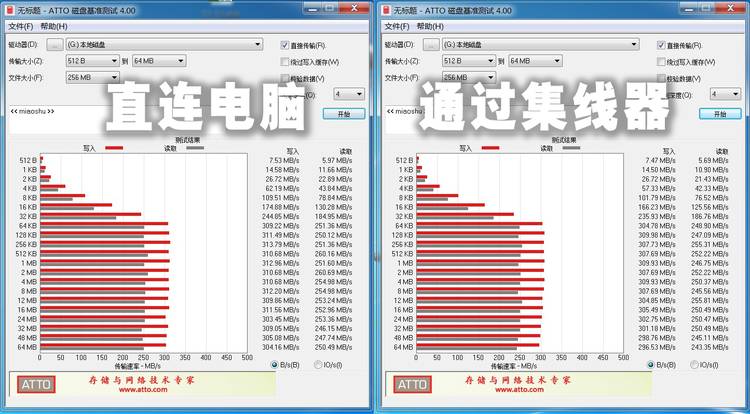Click the ATTO logo in right window banner
Image resolution: width=750 pixels, height=414 pixels.
412,384
